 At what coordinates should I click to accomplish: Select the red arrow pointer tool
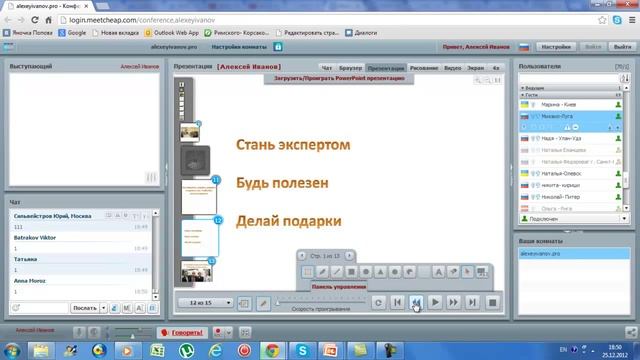[x=467, y=272]
